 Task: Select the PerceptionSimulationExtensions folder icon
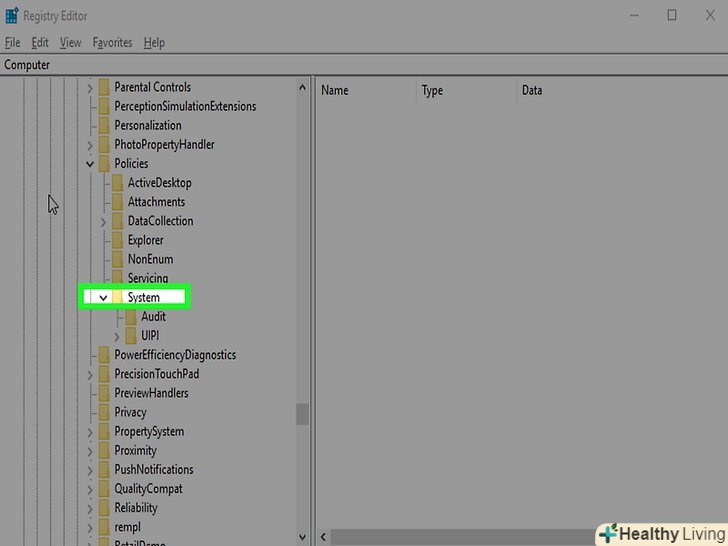[x=104, y=106]
